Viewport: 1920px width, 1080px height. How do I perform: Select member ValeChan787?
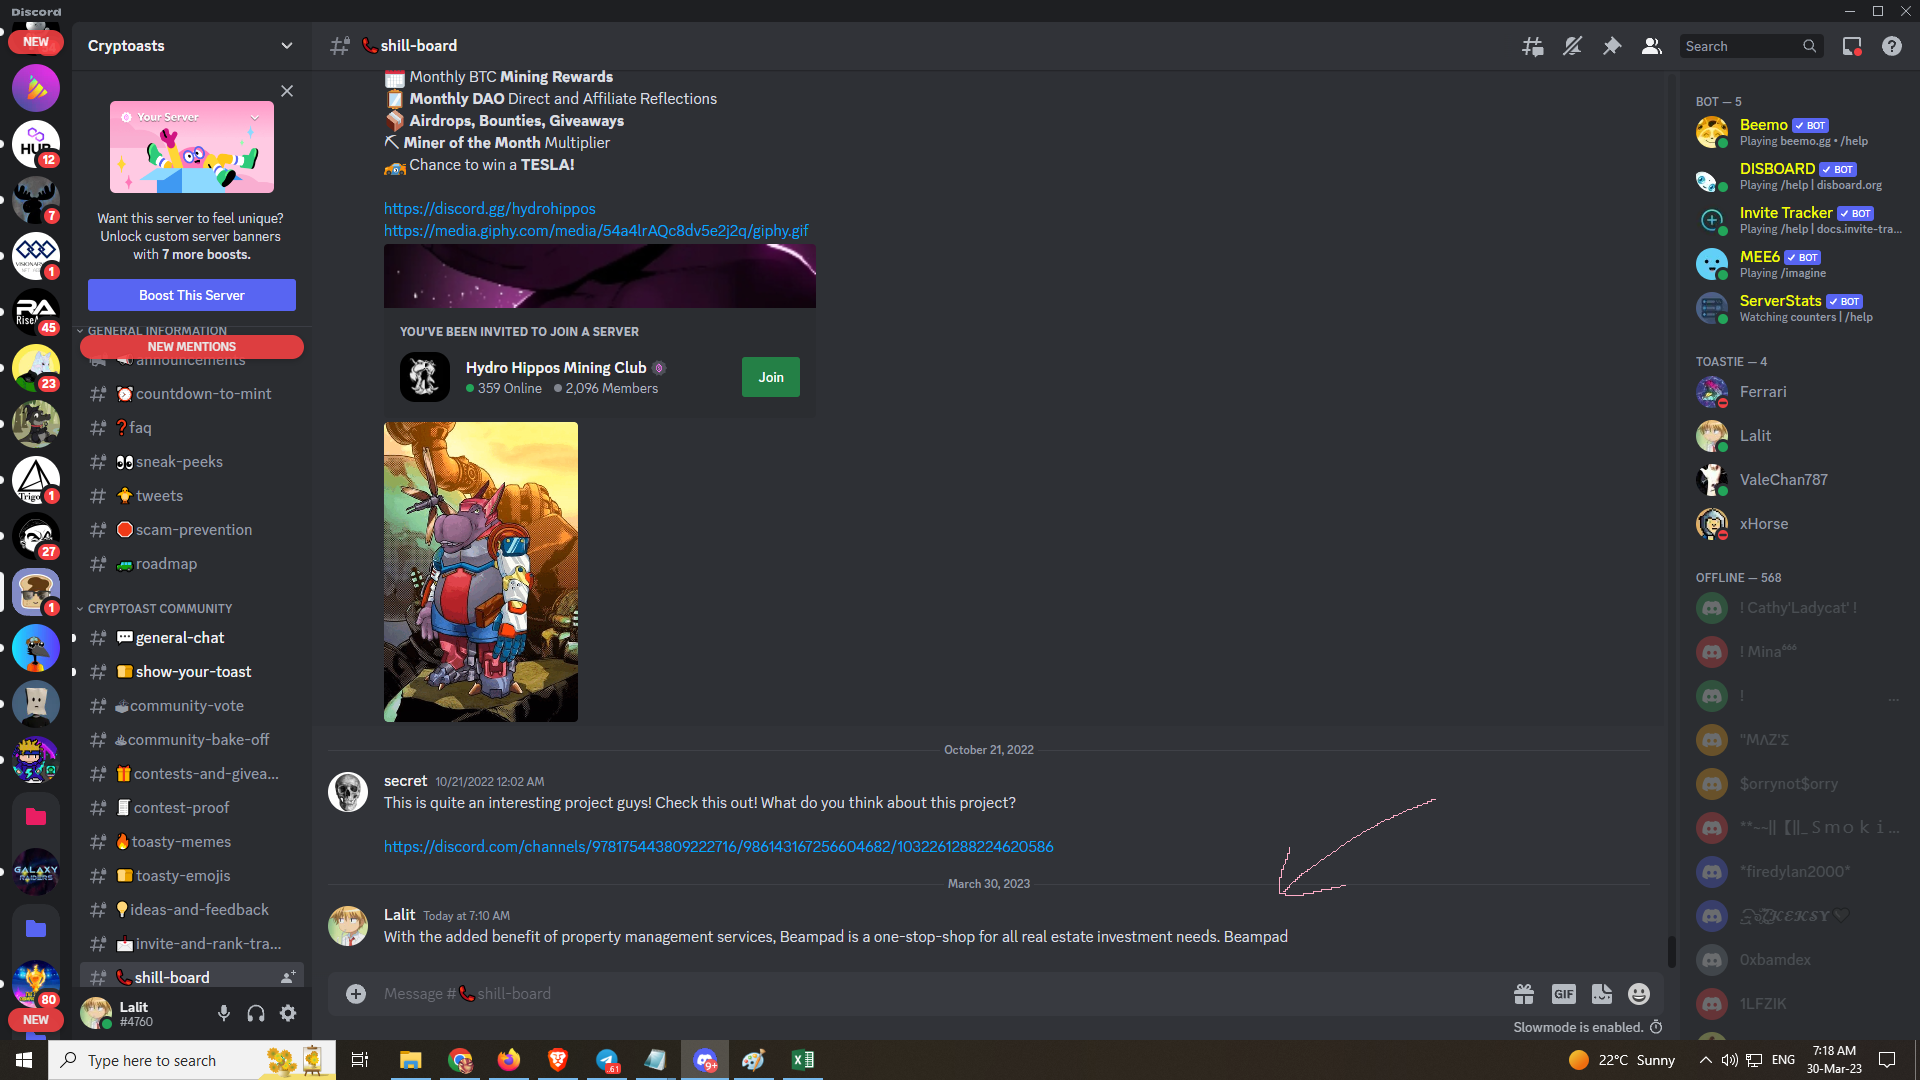point(1798,480)
